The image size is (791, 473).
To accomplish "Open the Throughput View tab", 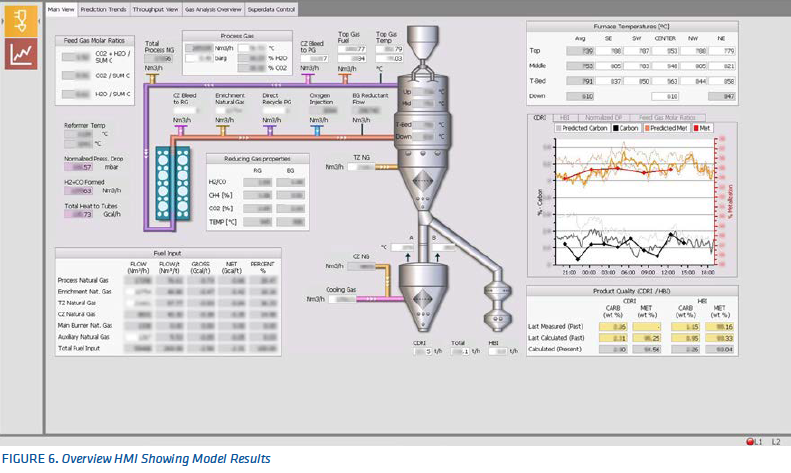I will point(155,10).
